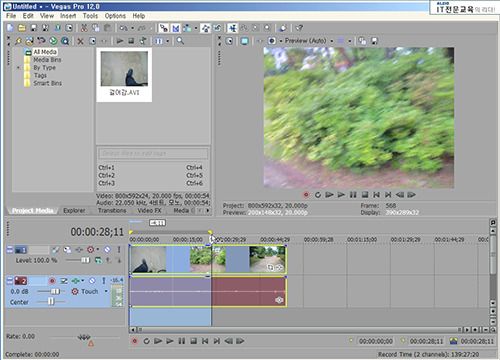Adjust audio track 2 Center pan slider
Screen dimensions: 500x360
[x=51, y=302]
